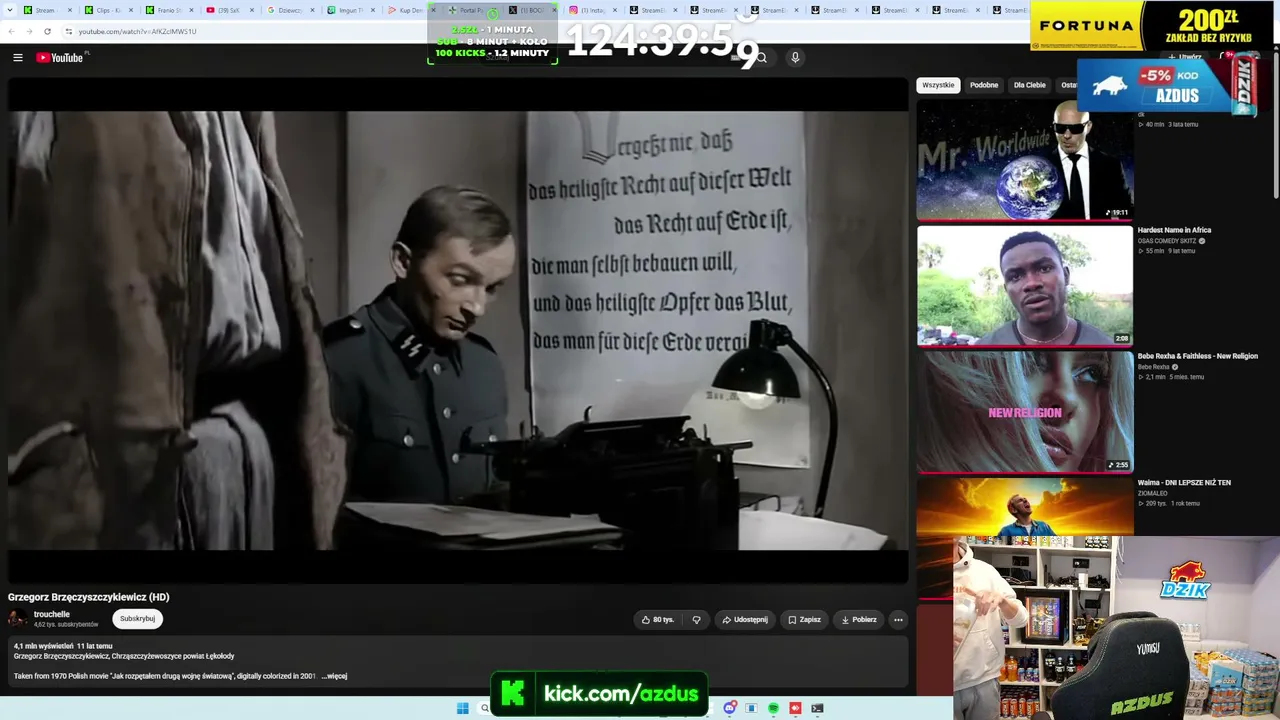Open the Mr. Worldwide video thumbnail
The width and height of the screenshot is (1280, 720).
(1025, 159)
